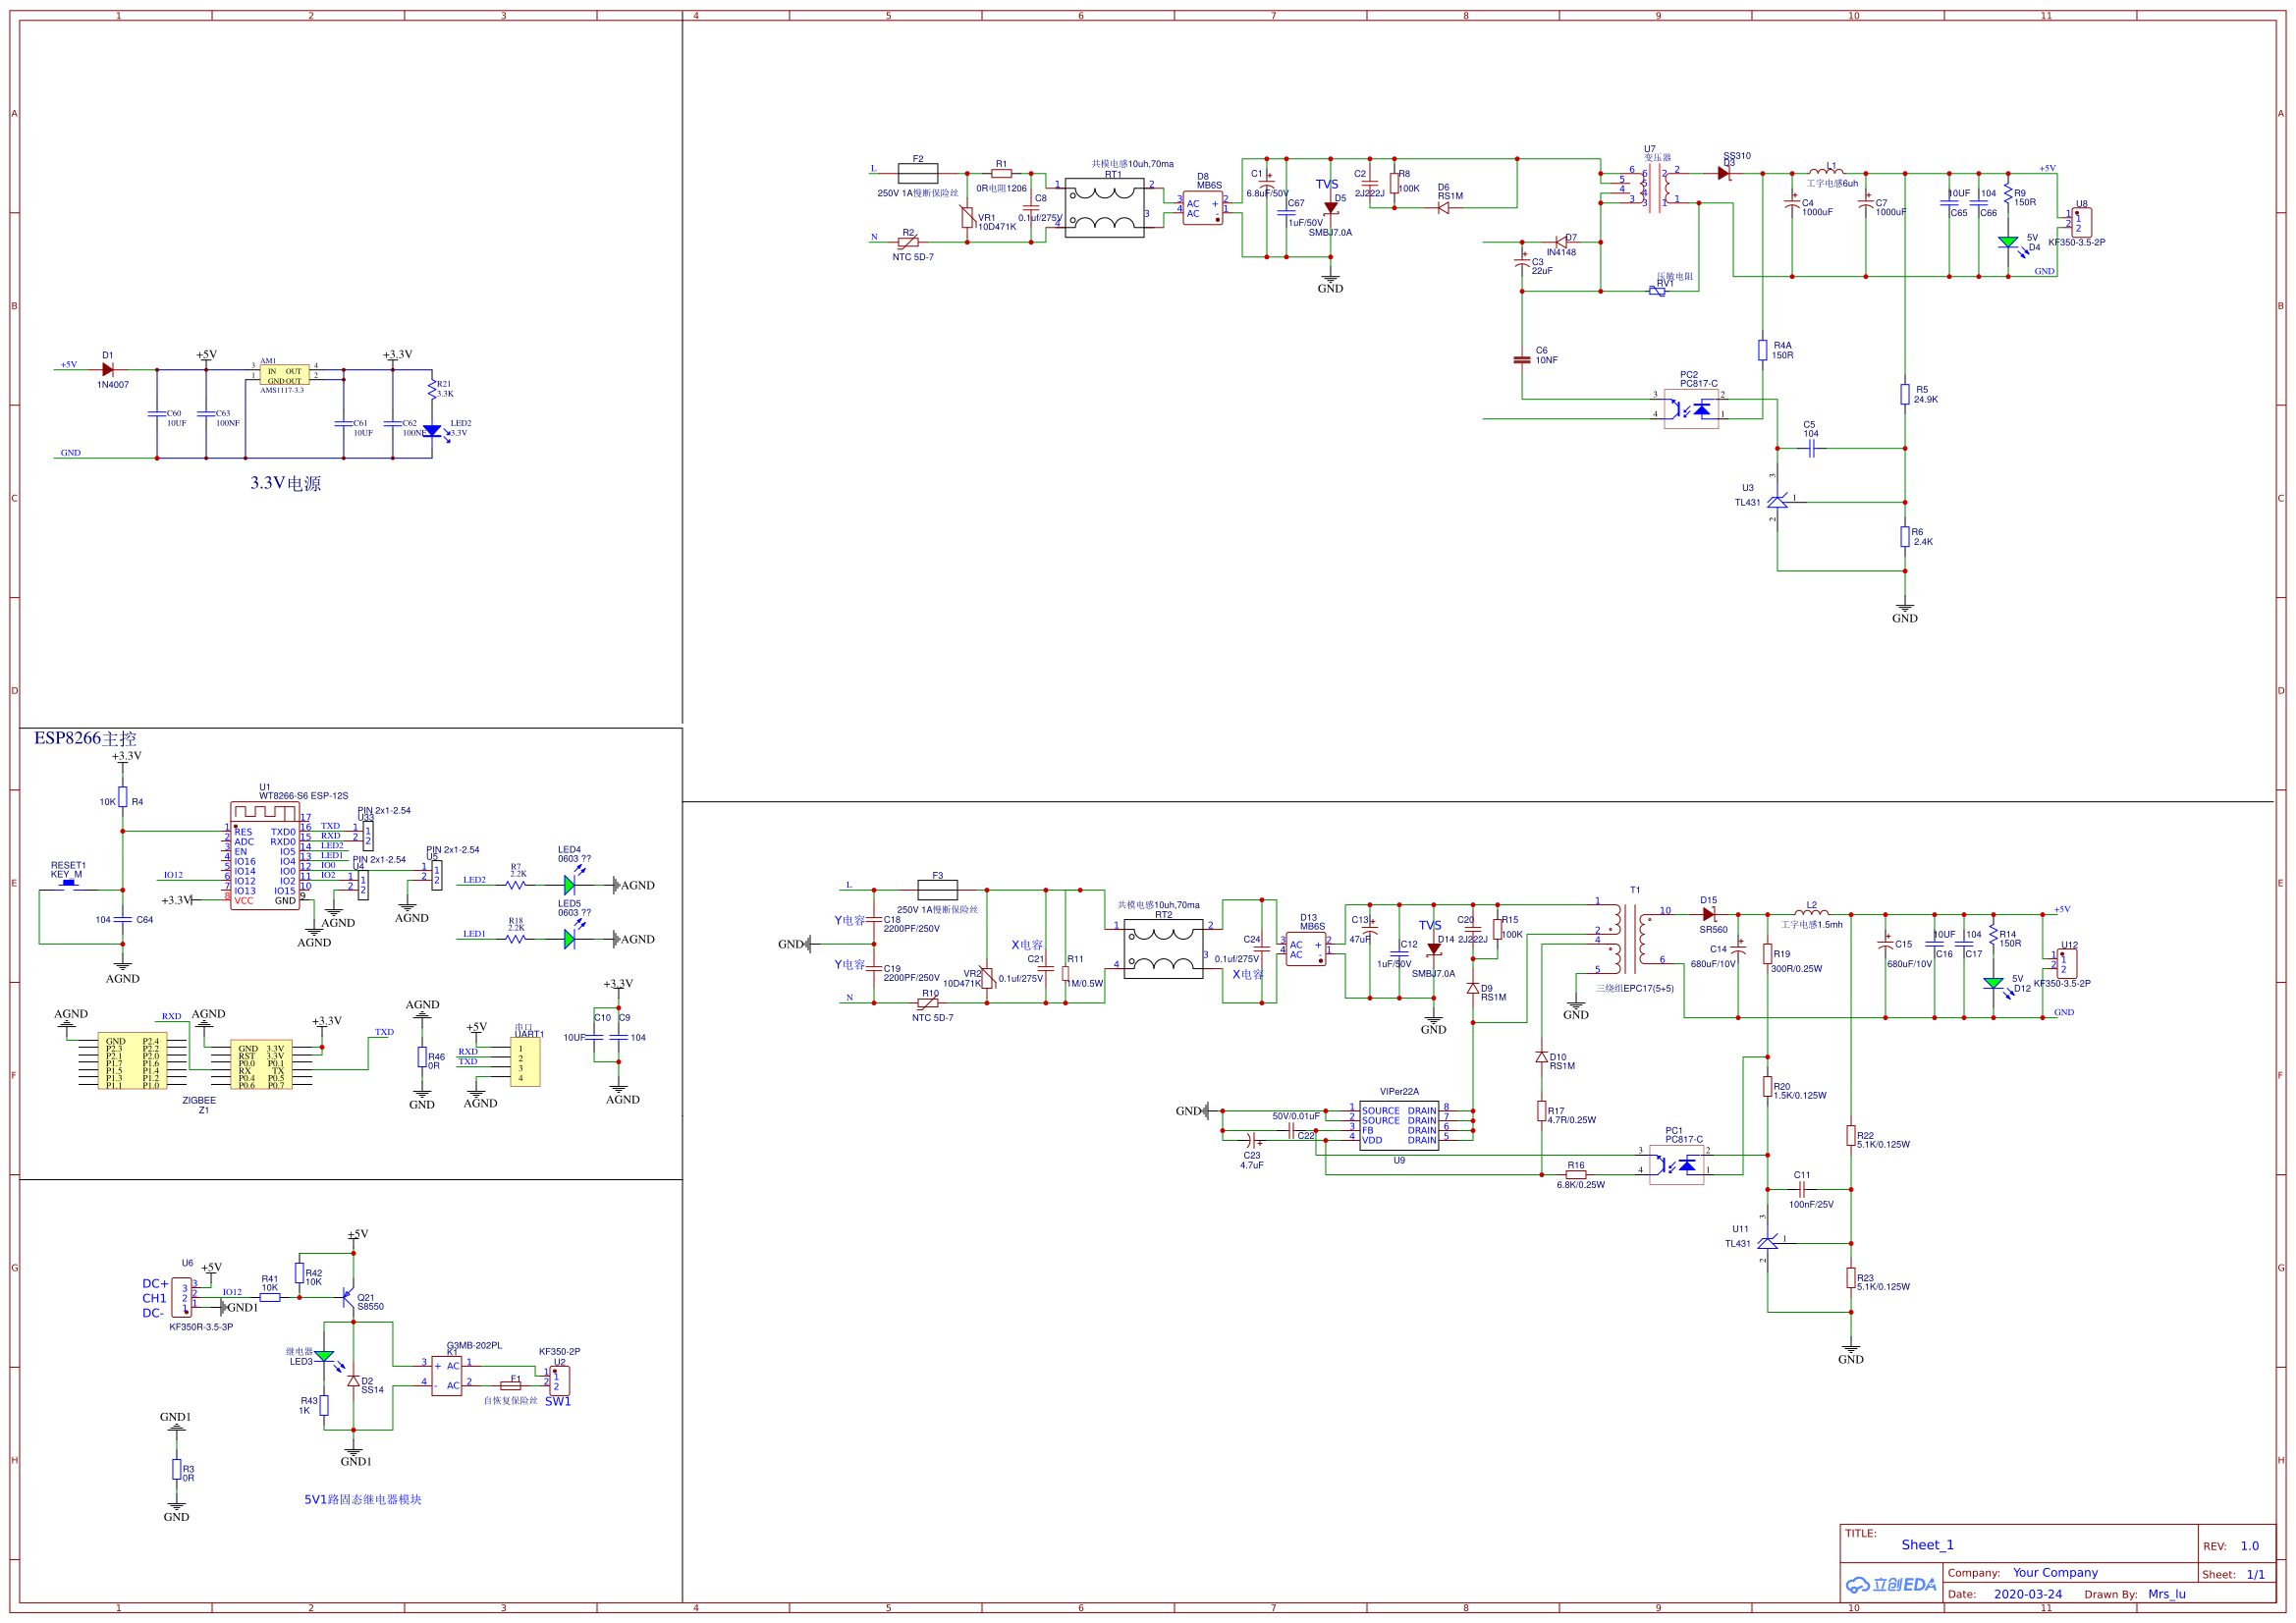Click the REV '1.0' value

pyautogui.click(x=2250, y=1546)
